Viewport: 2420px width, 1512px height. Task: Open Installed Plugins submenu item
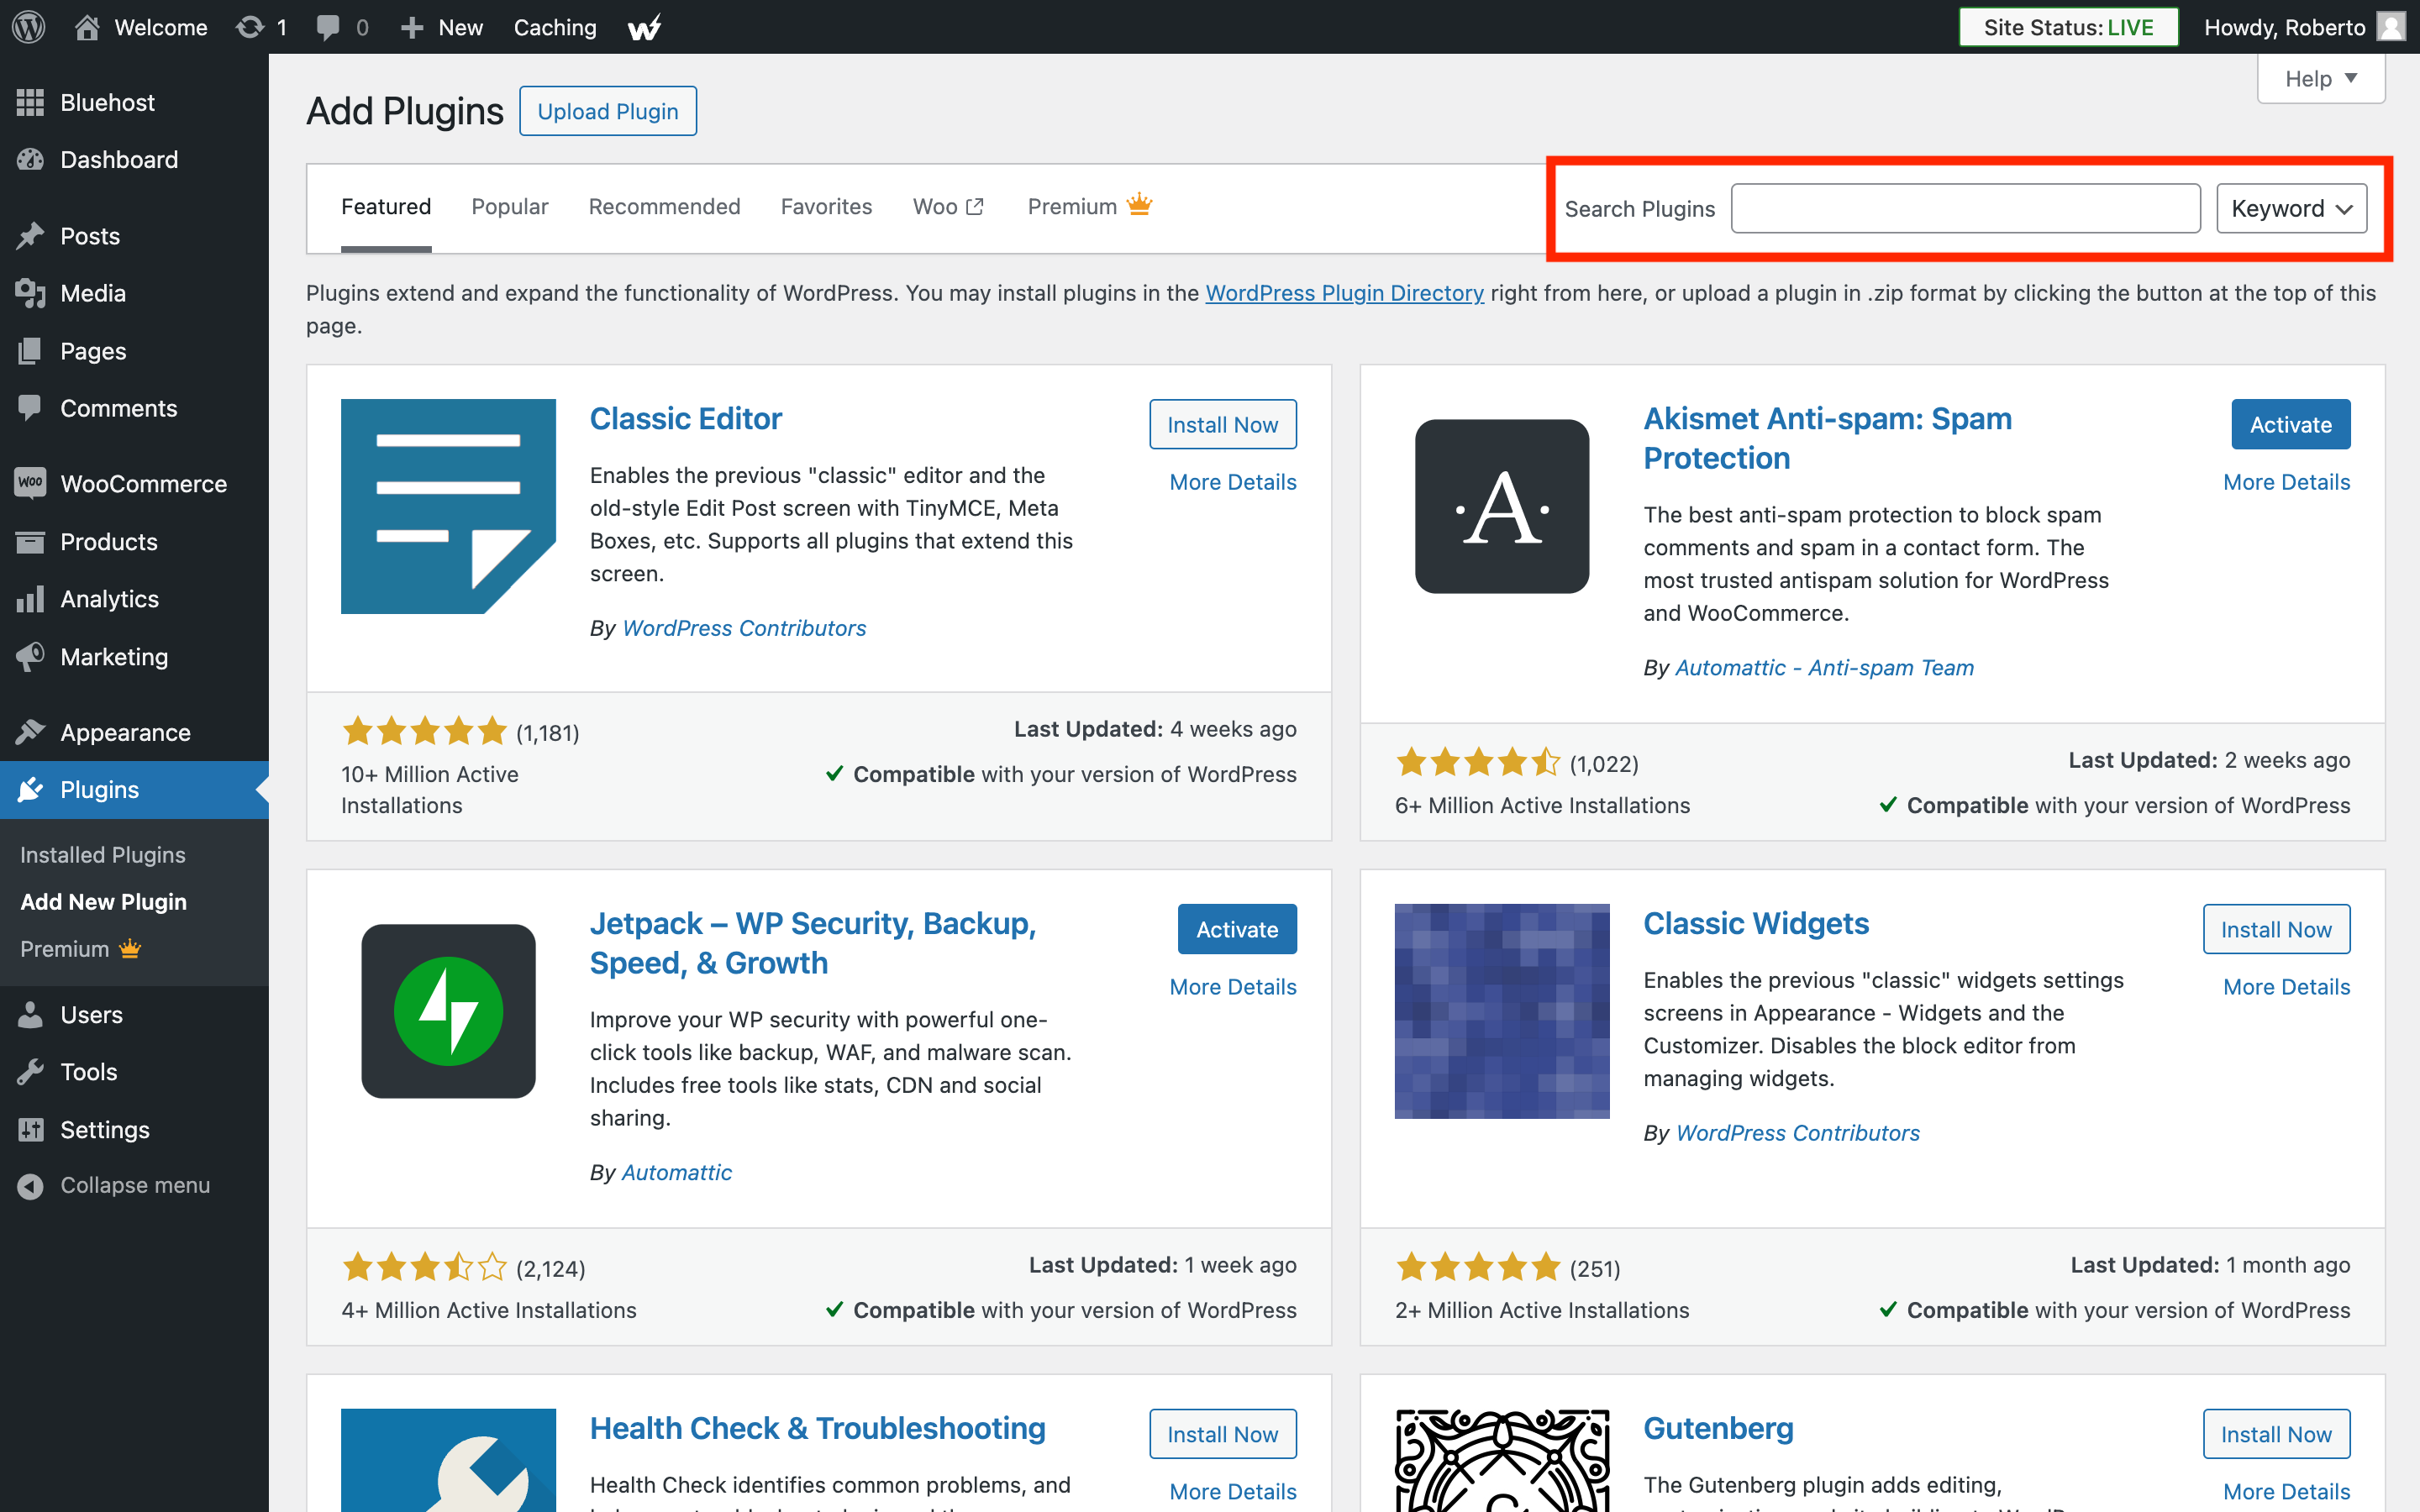click(103, 855)
